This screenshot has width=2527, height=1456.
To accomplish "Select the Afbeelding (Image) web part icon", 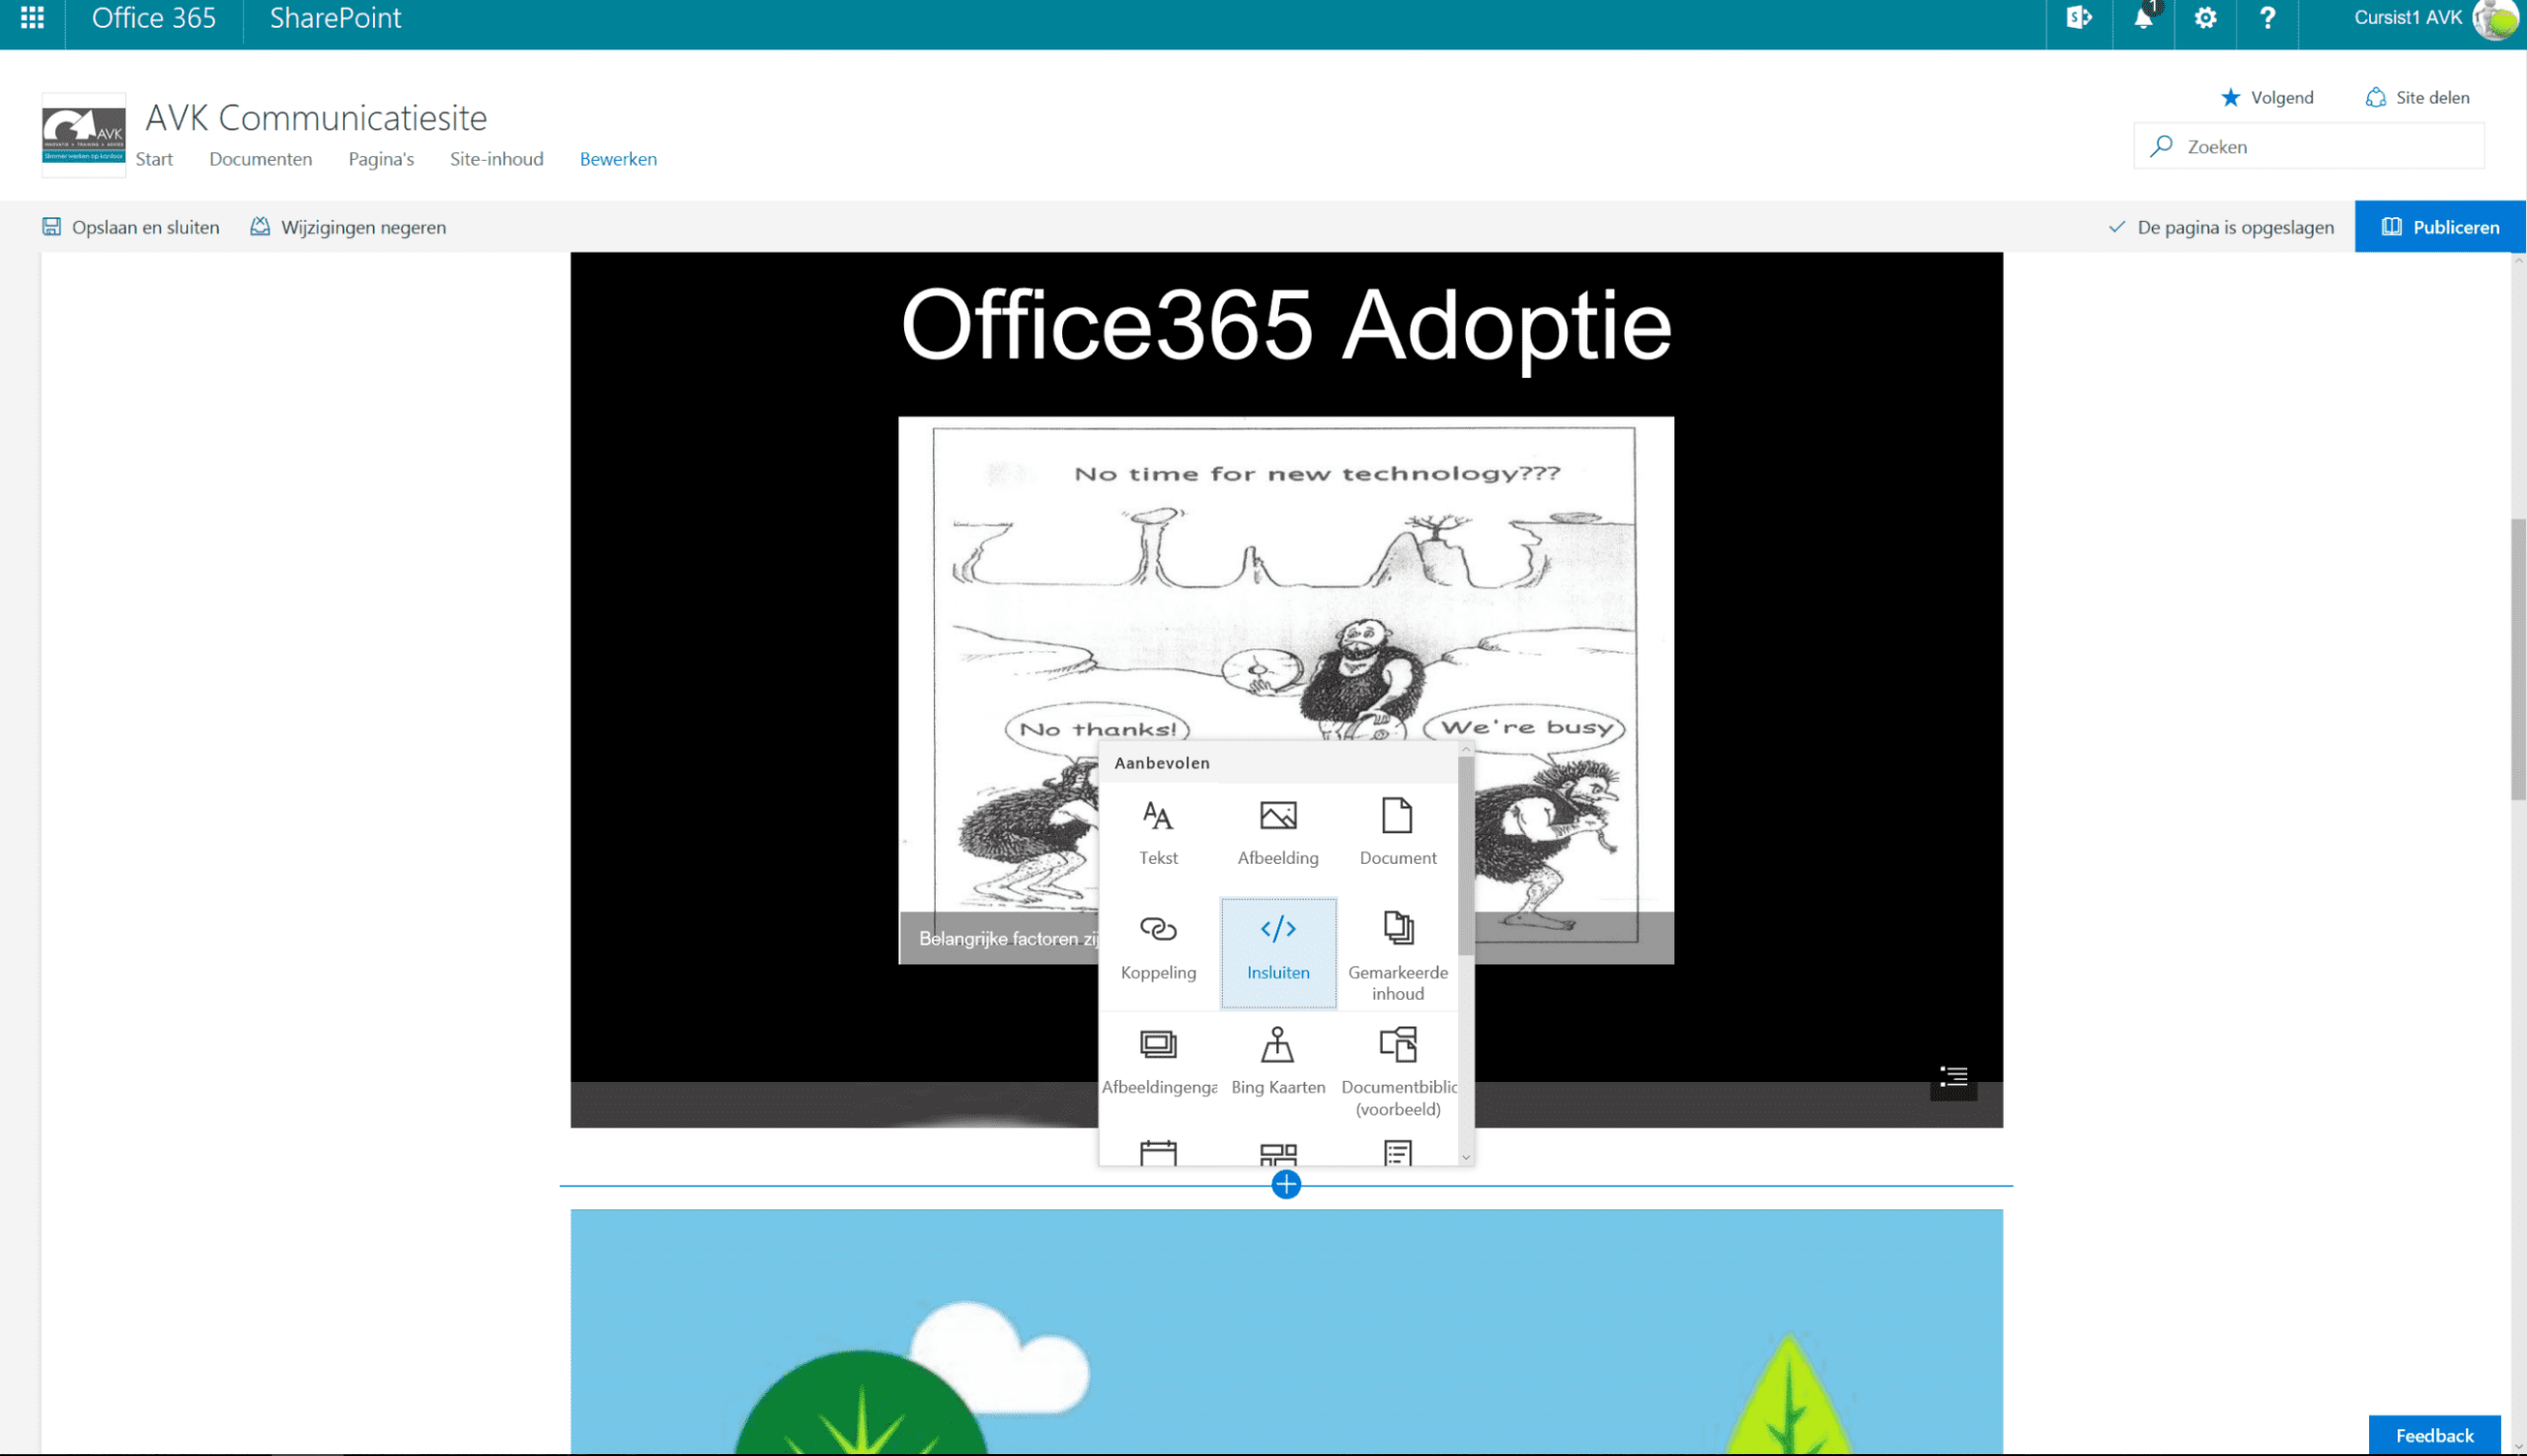I will (x=1275, y=831).
